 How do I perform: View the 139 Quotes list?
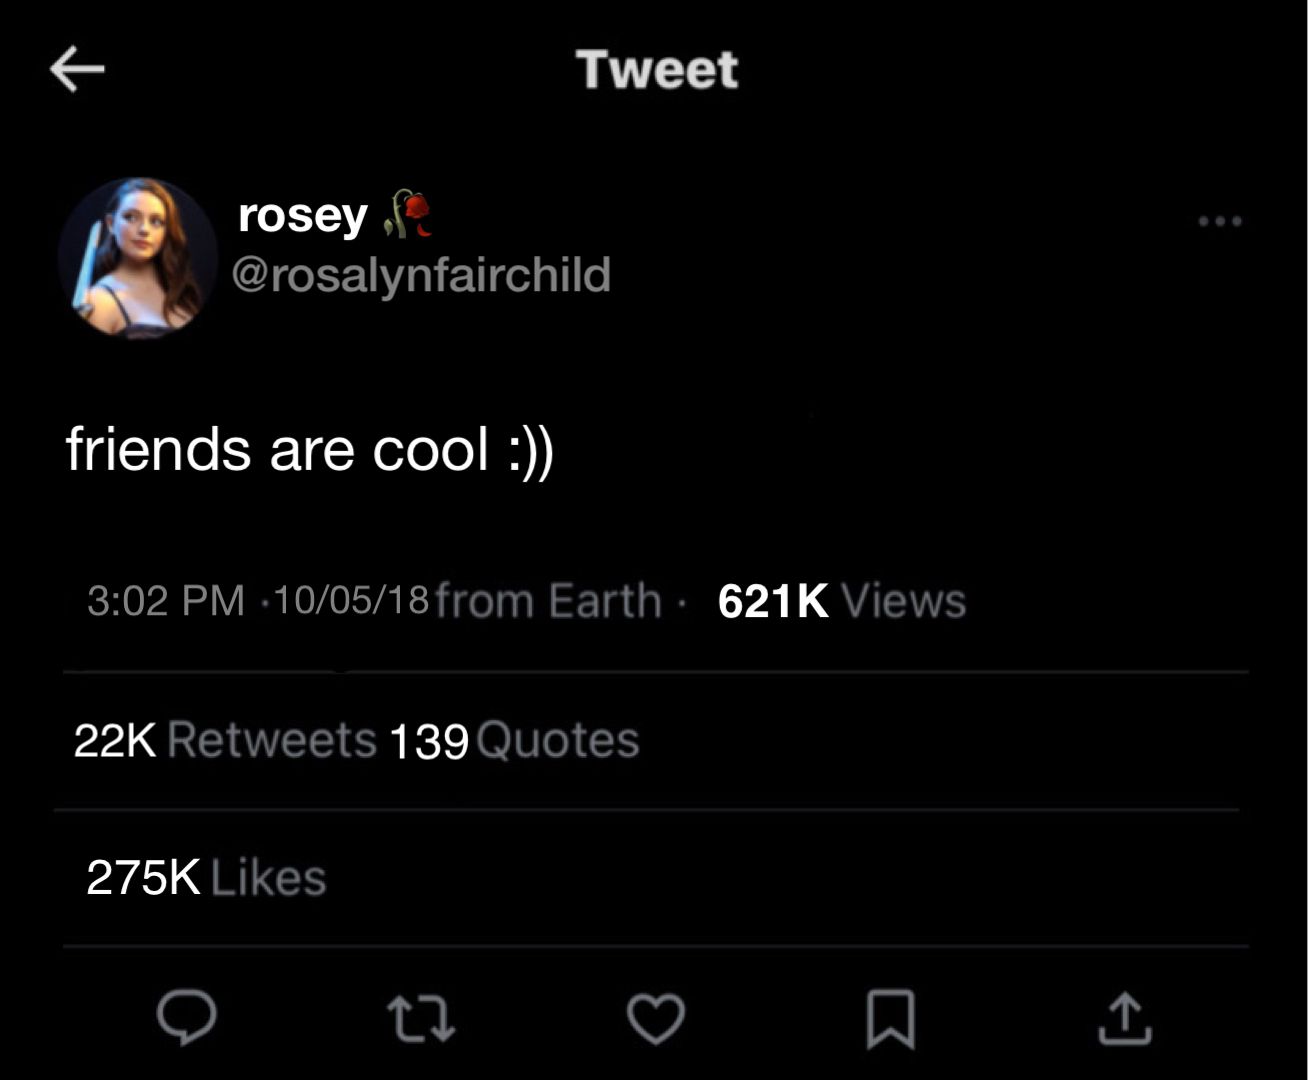[x=514, y=741]
